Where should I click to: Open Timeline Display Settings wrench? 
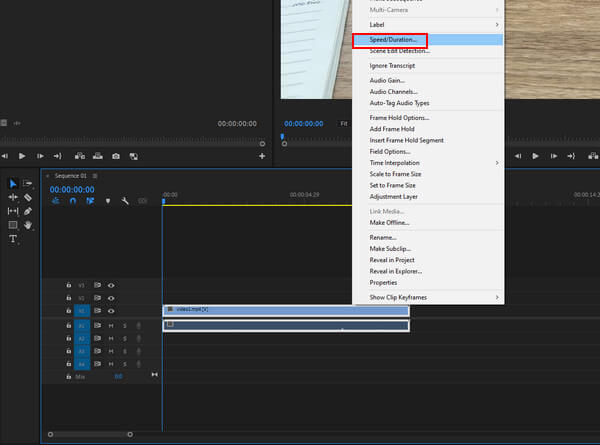[x=125, y=201]
